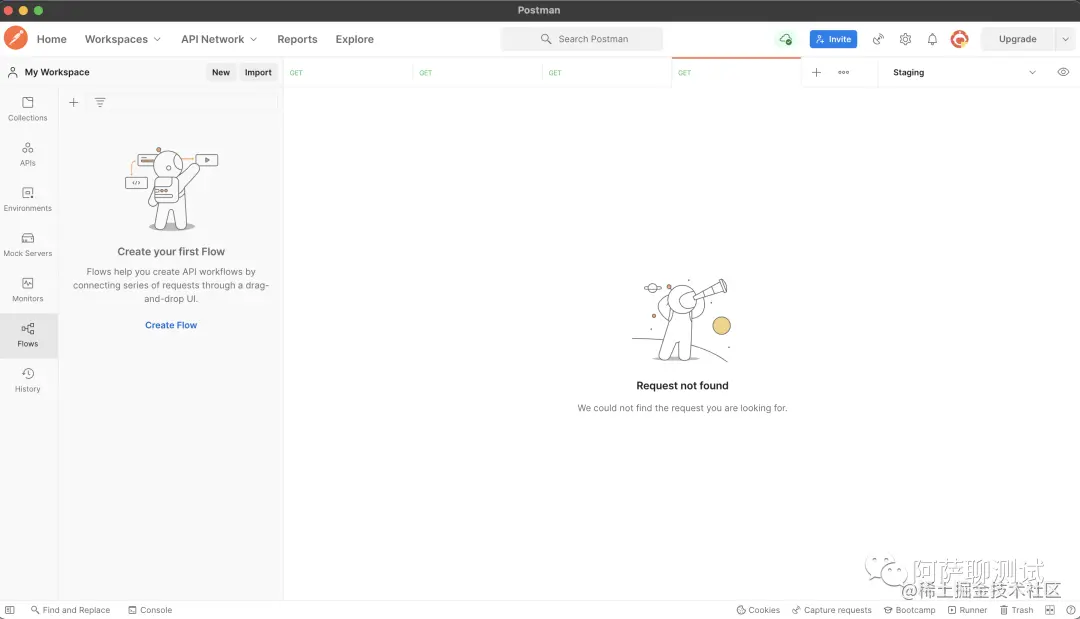Open Bootcamp from status bar
The width and height of the screenshot is (1080, 619).
coord(909,610)
